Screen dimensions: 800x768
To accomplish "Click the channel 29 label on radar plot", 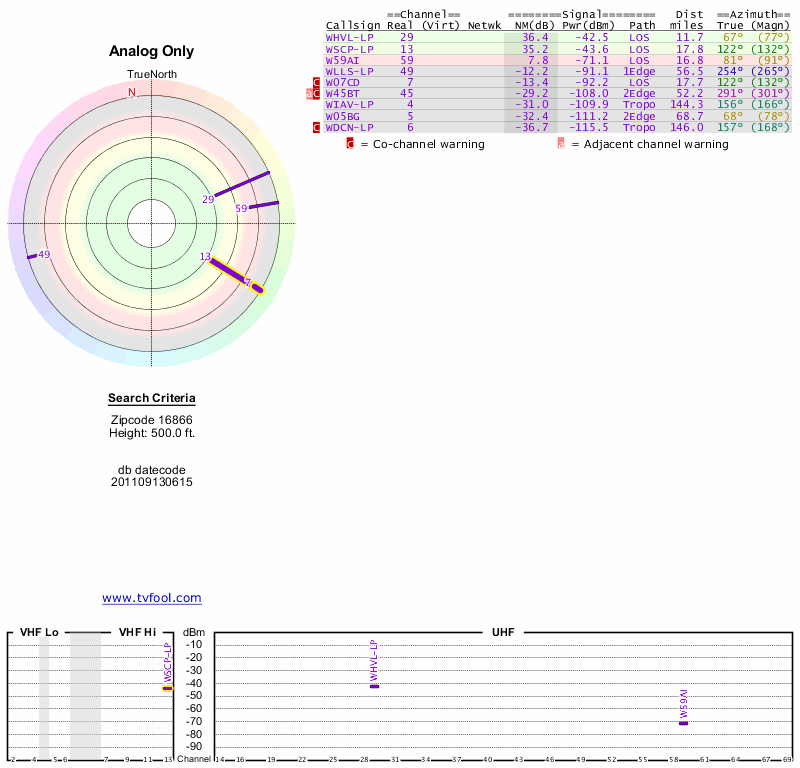I will tap(208, 200).
